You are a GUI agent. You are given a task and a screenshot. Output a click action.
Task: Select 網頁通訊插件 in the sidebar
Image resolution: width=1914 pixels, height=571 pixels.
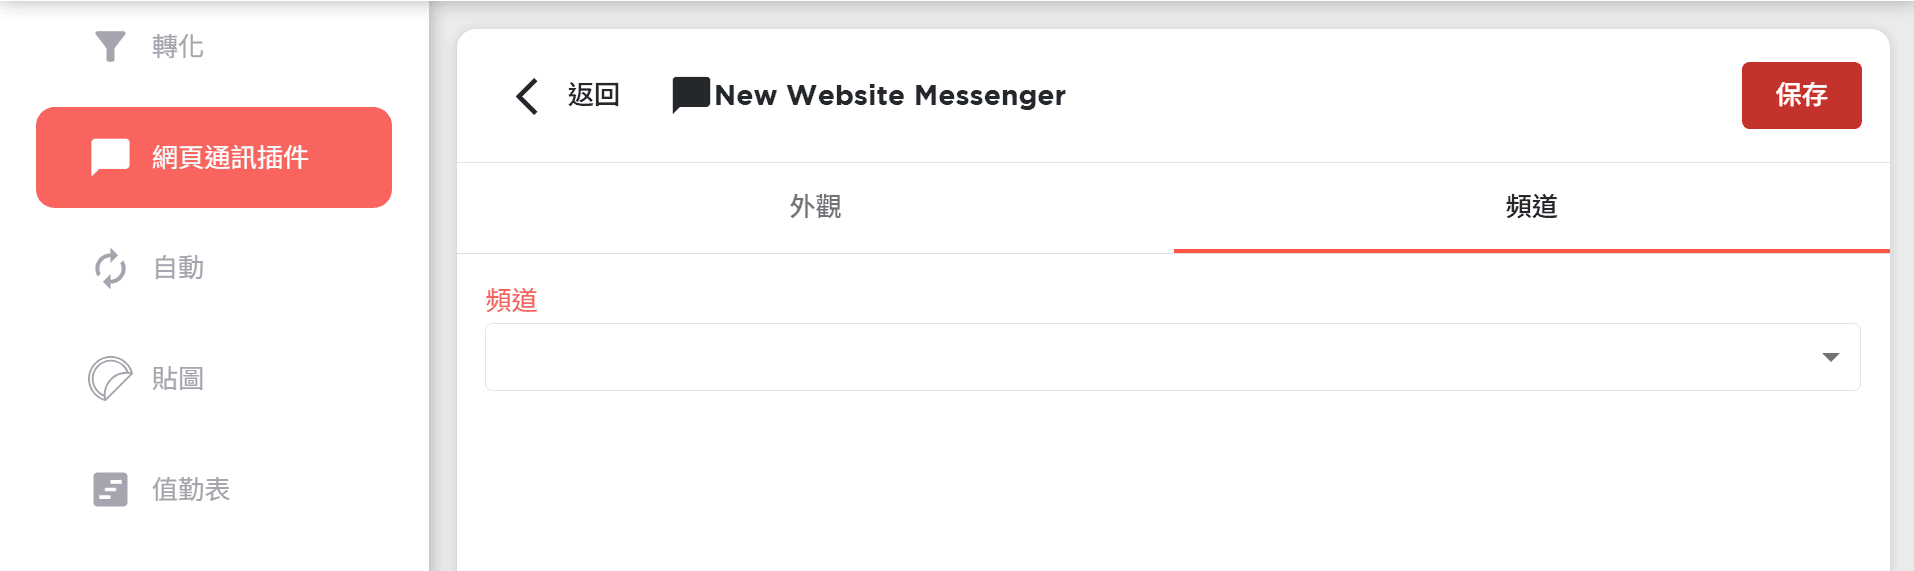[214, 157]
